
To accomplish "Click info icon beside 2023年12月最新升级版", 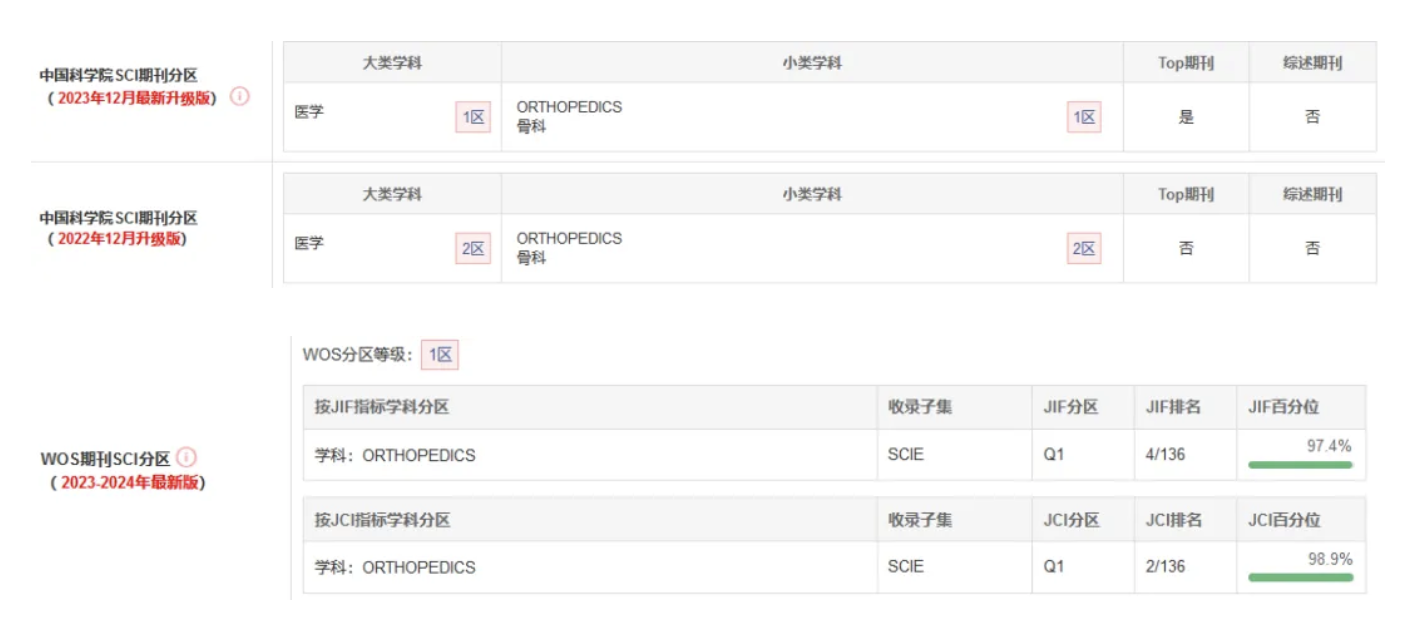I will pos(240,97).
